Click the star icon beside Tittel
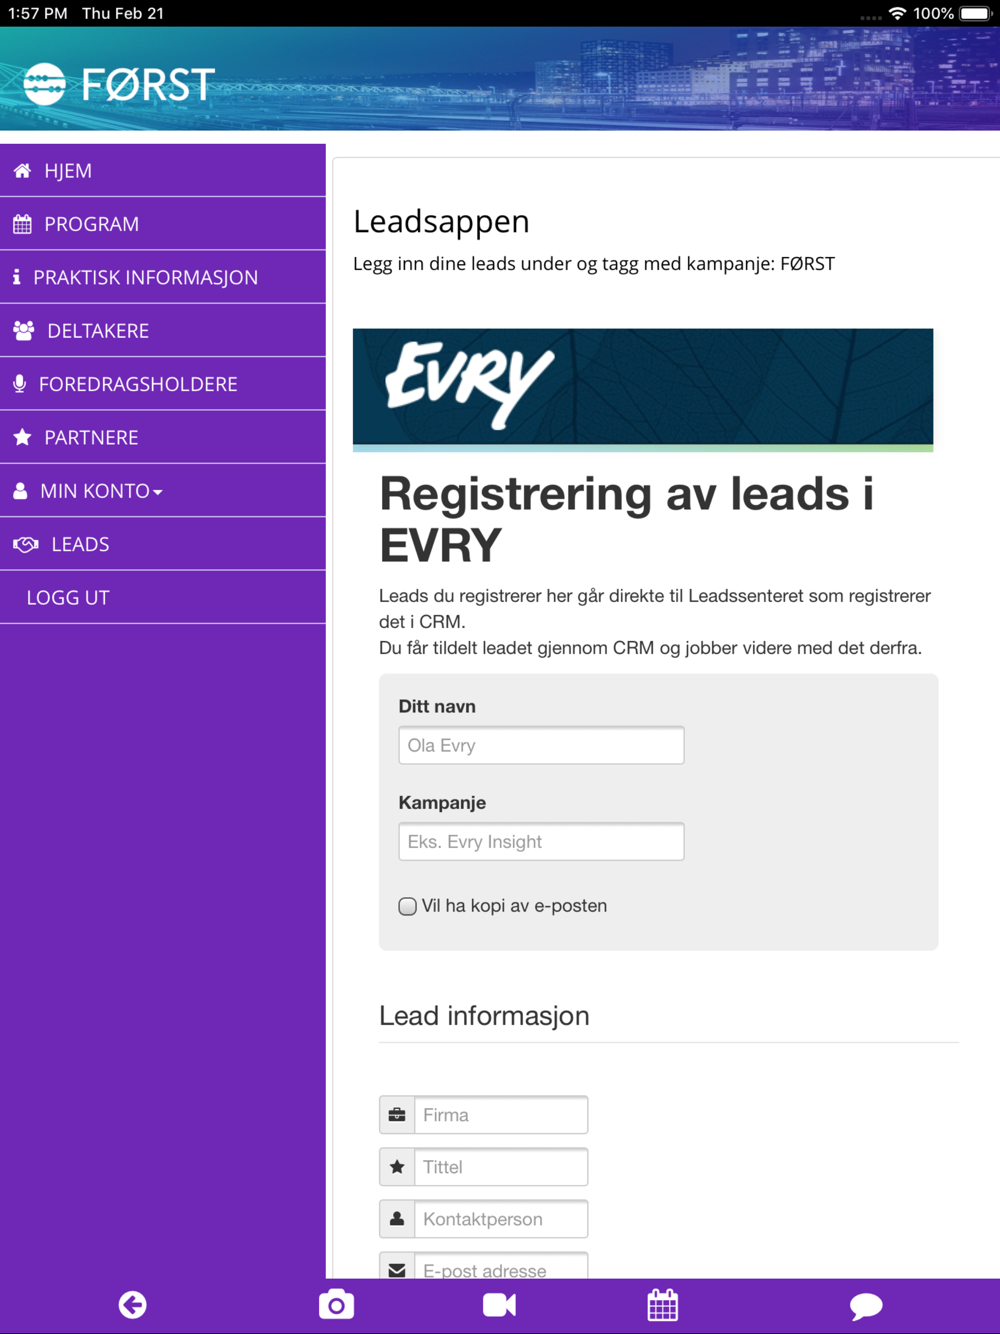 tap(397, 1167)
